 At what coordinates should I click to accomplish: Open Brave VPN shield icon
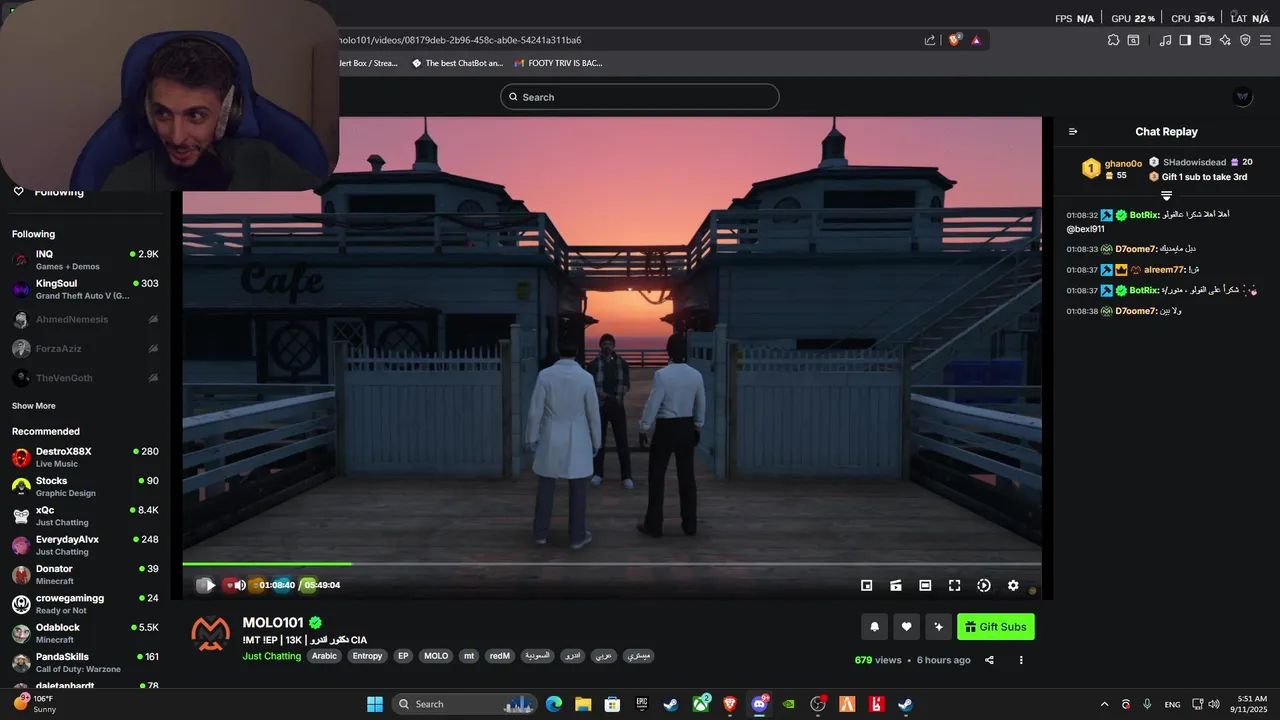click(1245, 40)
